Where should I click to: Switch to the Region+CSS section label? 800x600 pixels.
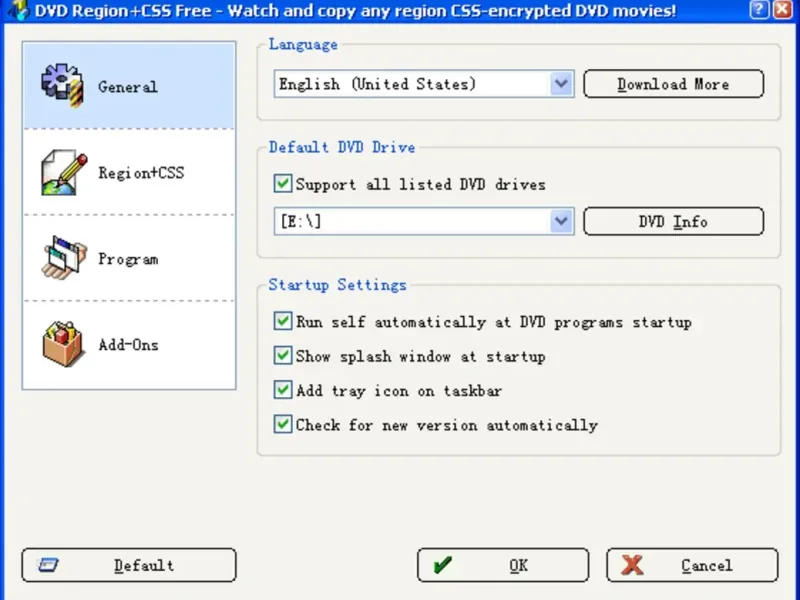(141, 173)
